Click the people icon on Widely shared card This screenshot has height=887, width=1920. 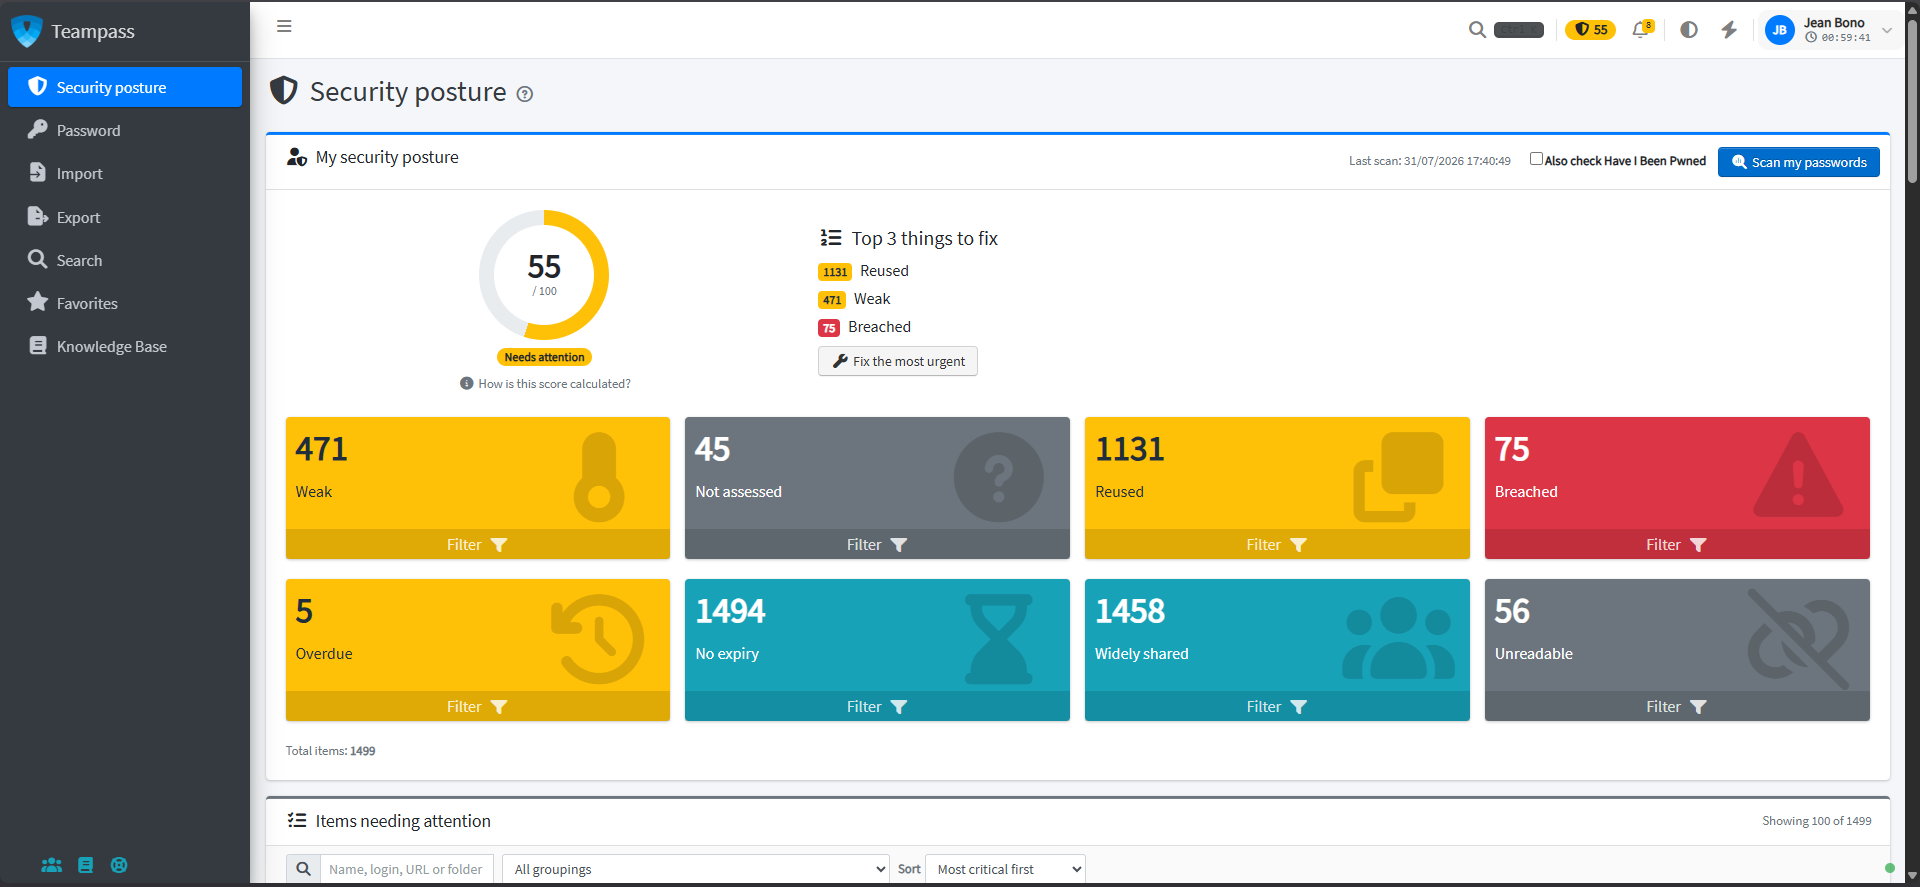[x=1398, y=638]
